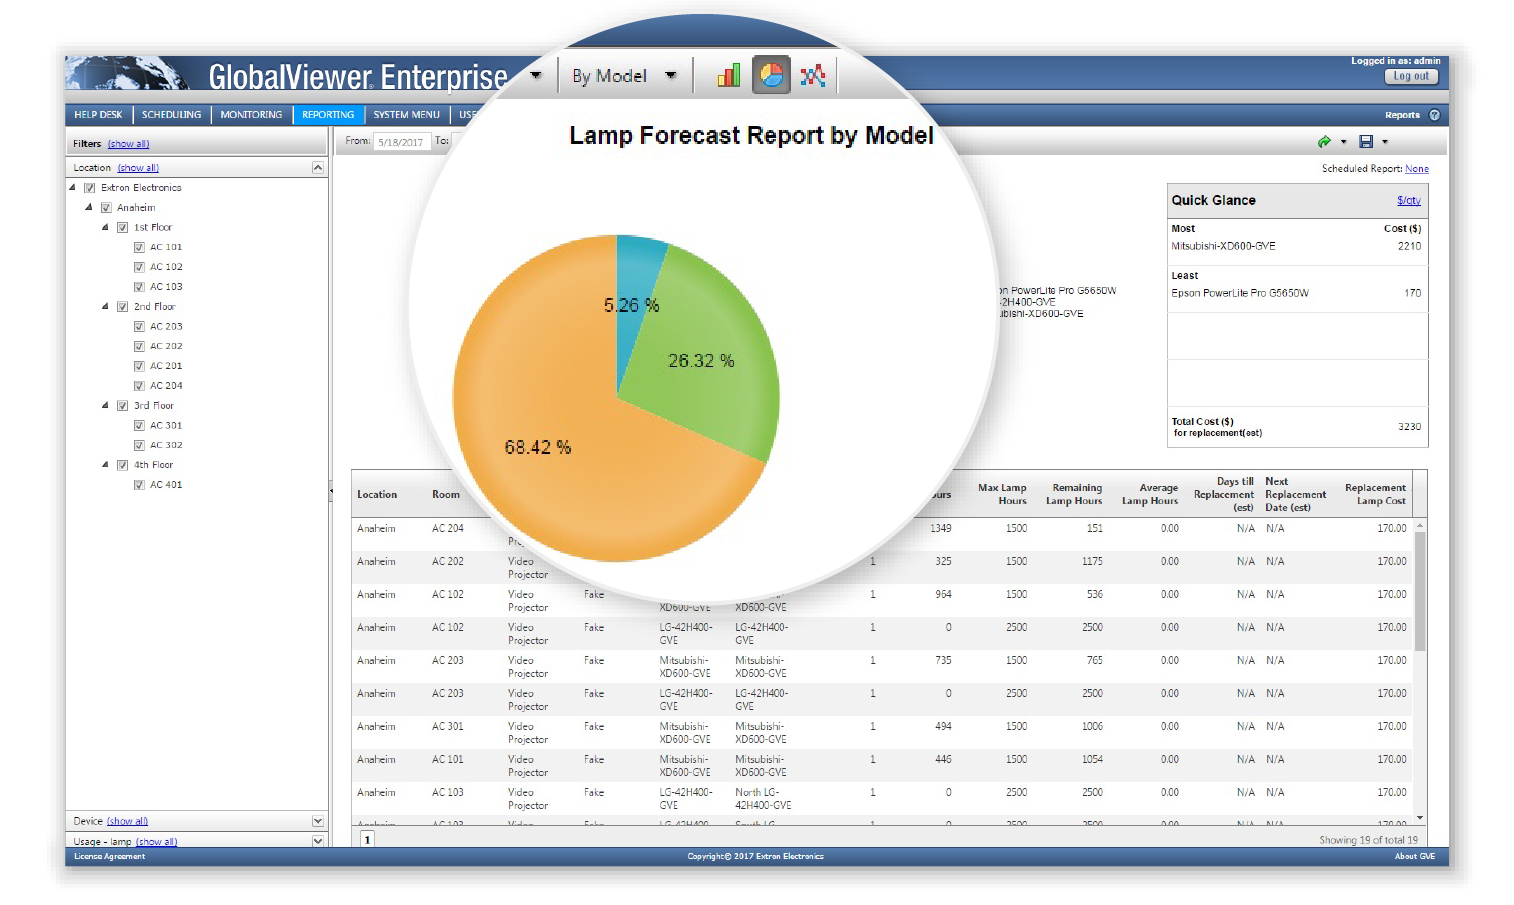Open the HELP DESK tab
The image size is (1514, 905).
98,115
